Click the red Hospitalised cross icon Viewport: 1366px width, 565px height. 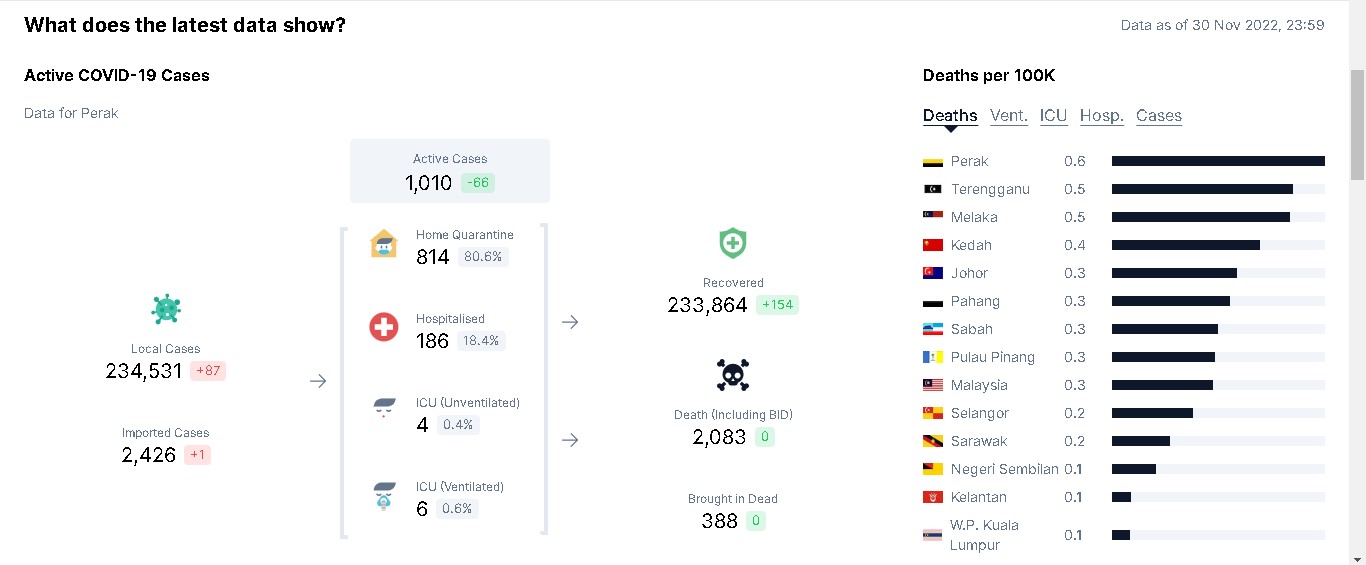click(384, 327)
